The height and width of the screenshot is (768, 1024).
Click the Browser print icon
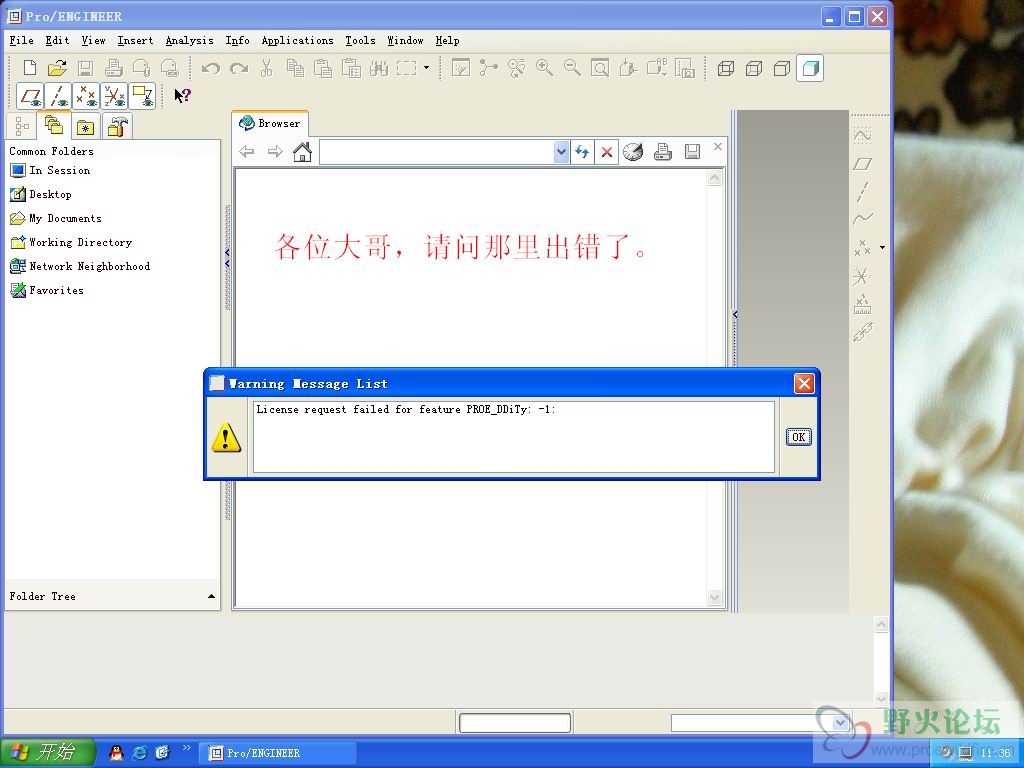pos(663,152)
